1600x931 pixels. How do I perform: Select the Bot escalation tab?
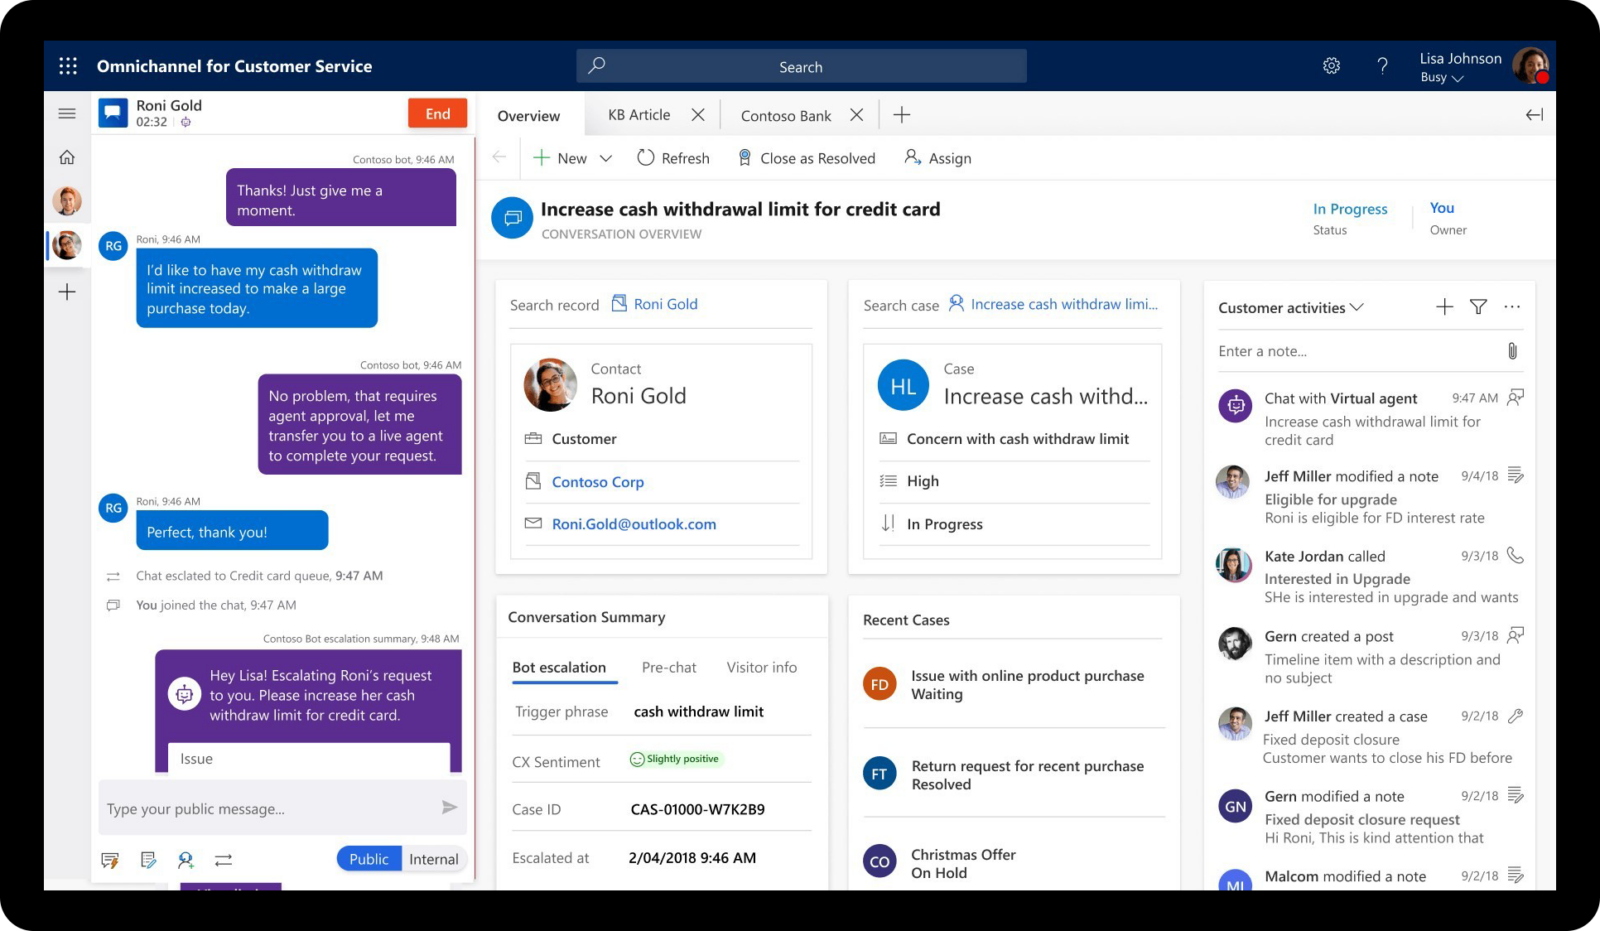(559, 667)
